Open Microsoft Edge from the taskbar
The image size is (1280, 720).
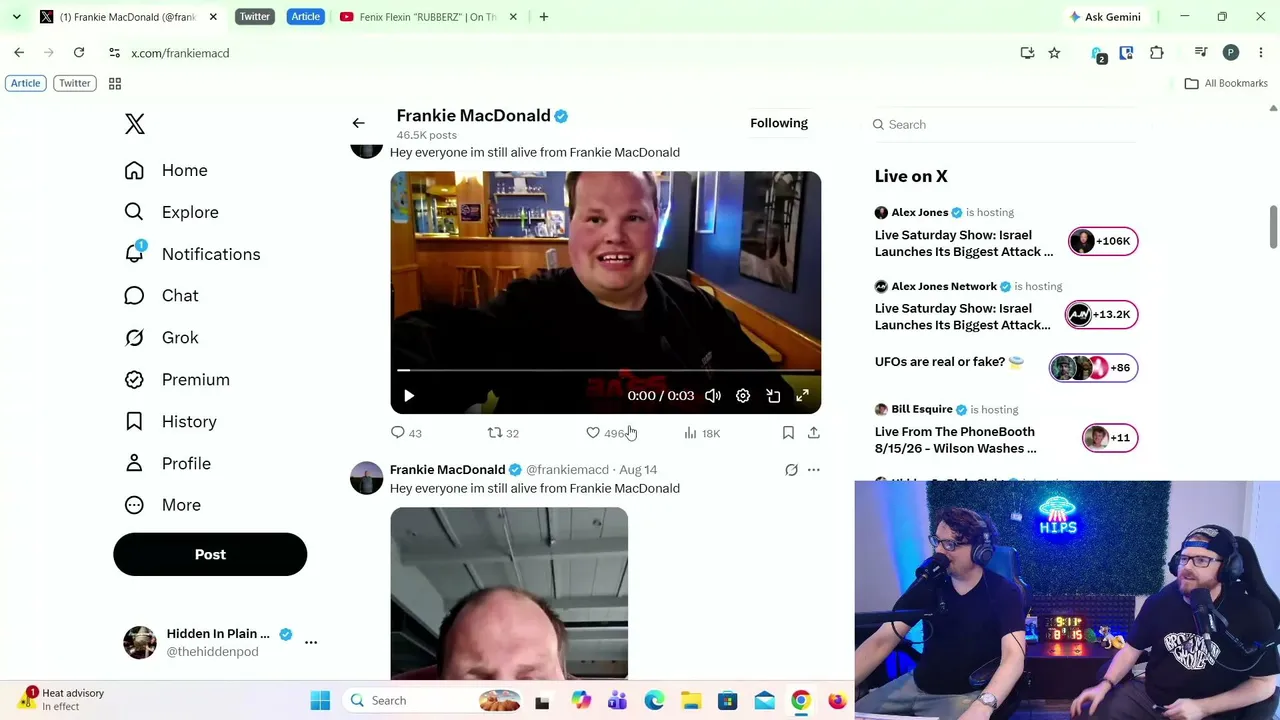[654, 701]
